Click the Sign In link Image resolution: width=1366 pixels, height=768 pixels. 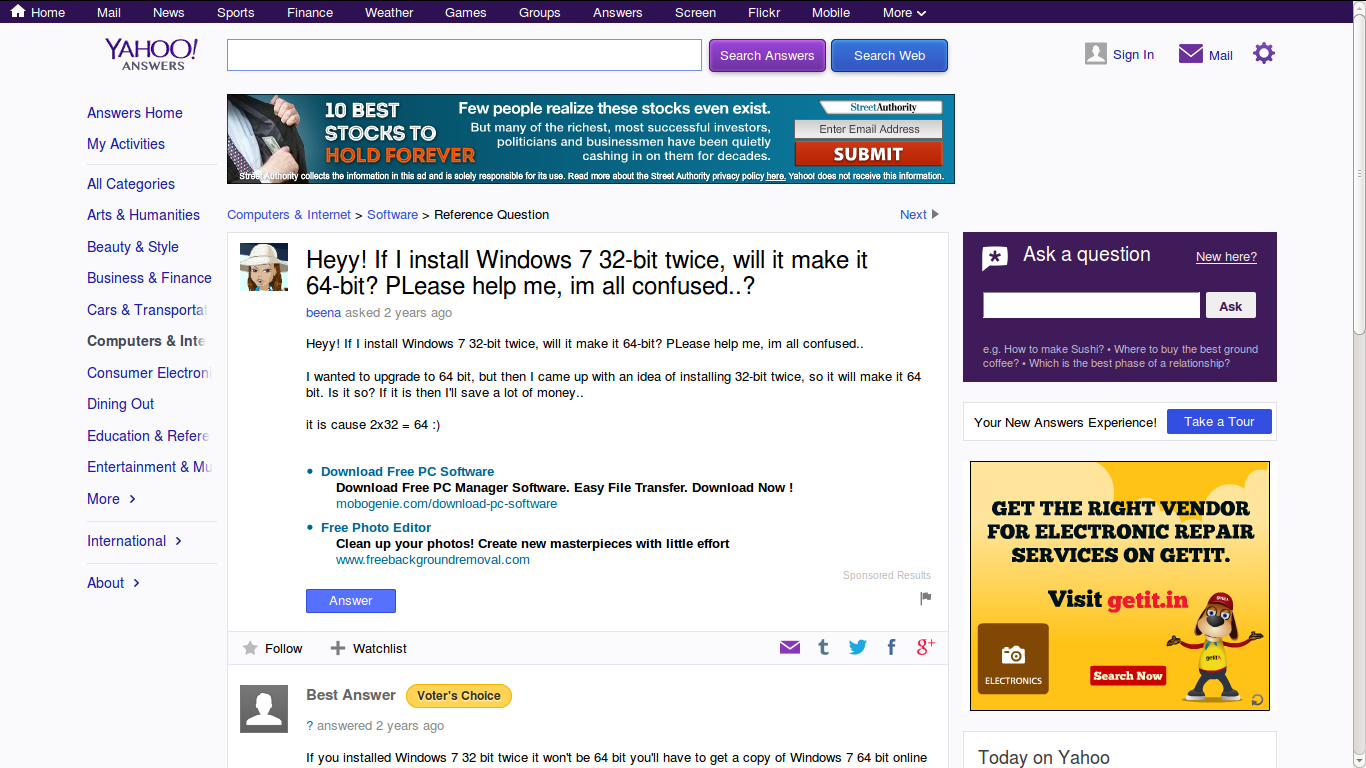[x=1133, y=55]
